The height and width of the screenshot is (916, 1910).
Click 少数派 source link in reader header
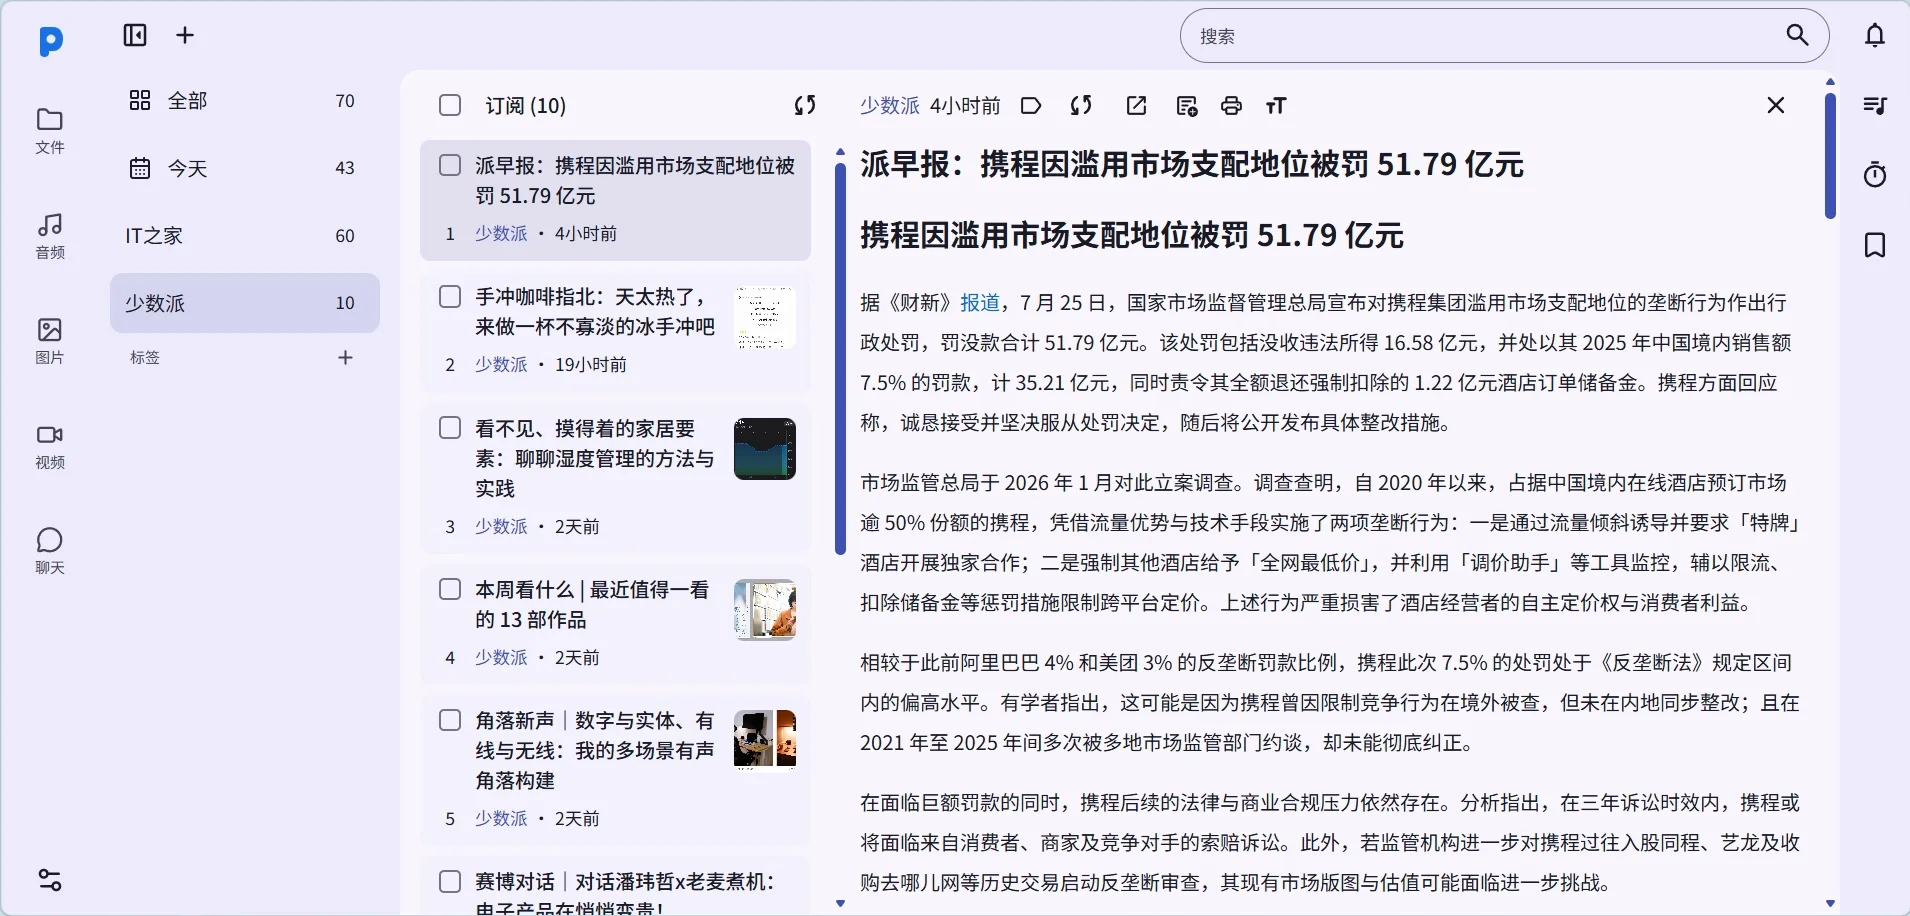pos(890,105)
